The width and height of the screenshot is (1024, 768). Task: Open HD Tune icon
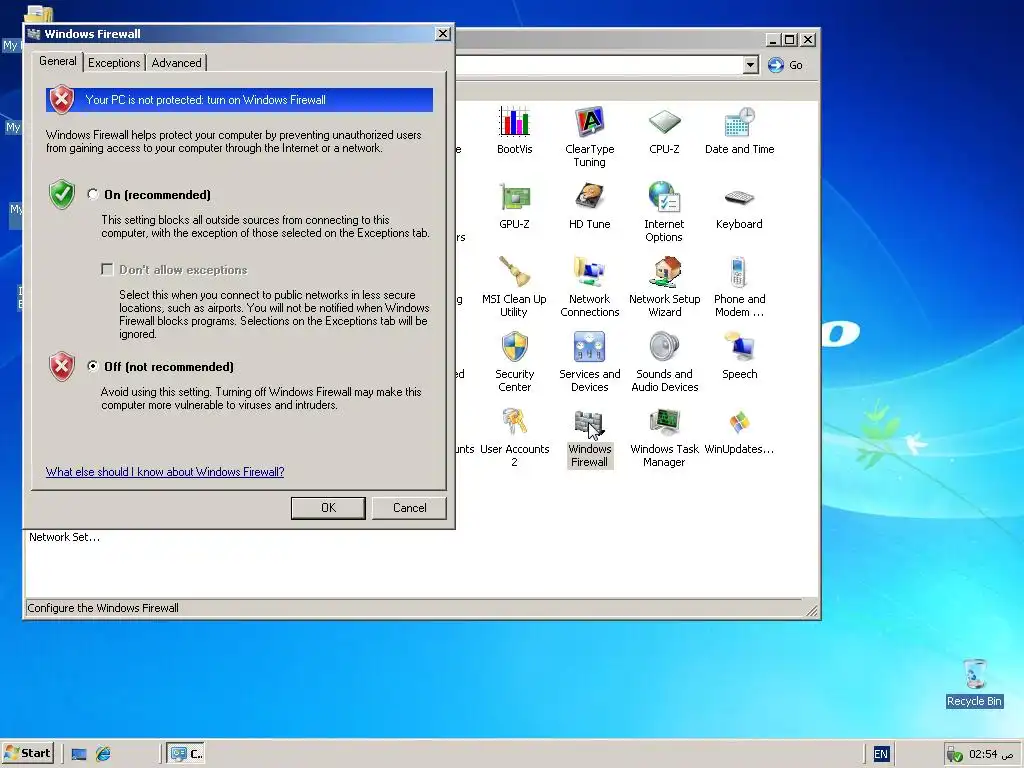click(x=589, y=206)
